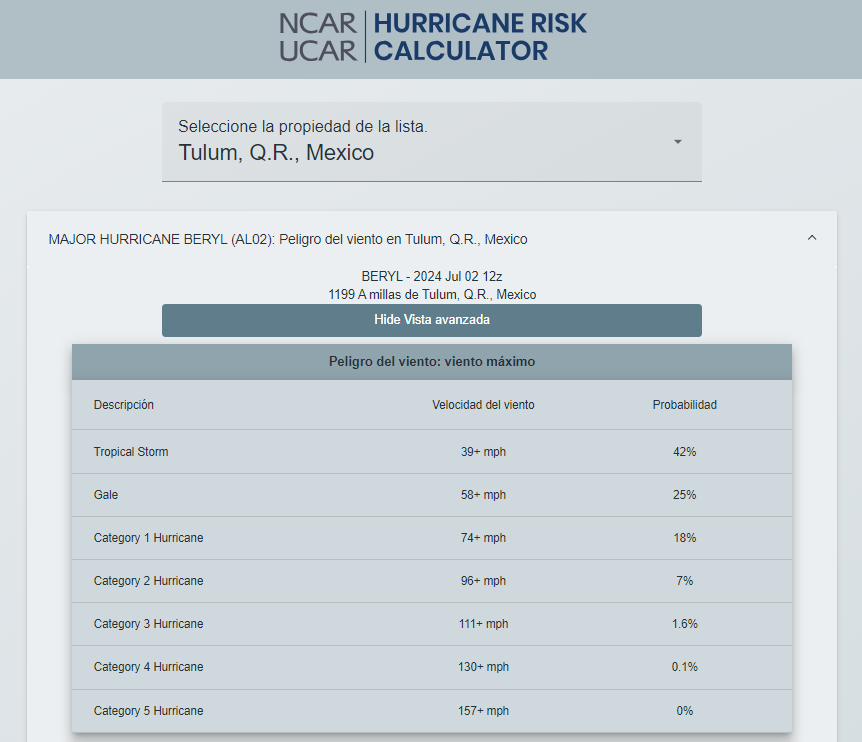Click the Descripción column header

(x=124, y=405)
